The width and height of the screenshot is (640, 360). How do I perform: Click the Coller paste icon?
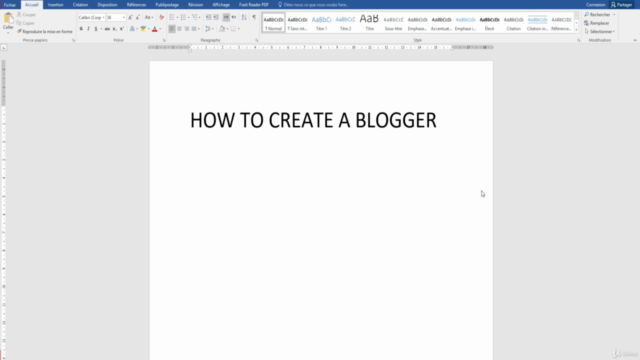8,19
